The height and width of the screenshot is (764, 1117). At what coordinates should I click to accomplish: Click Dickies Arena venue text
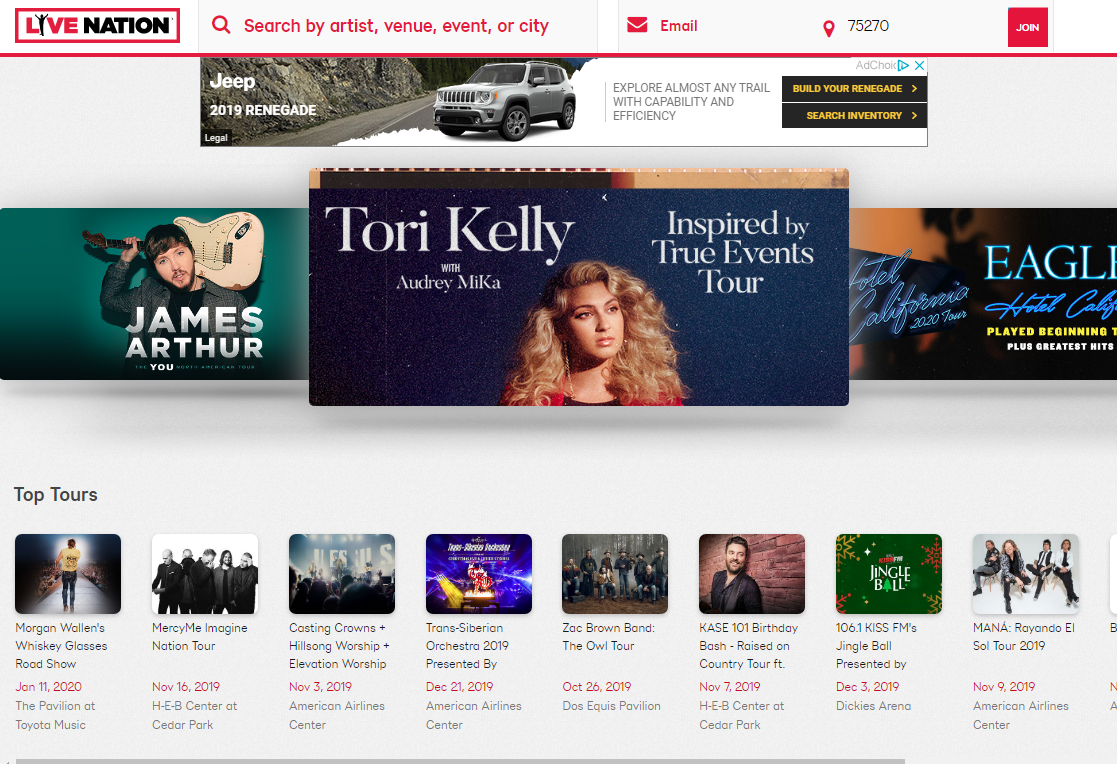click(x=873, y=706)
